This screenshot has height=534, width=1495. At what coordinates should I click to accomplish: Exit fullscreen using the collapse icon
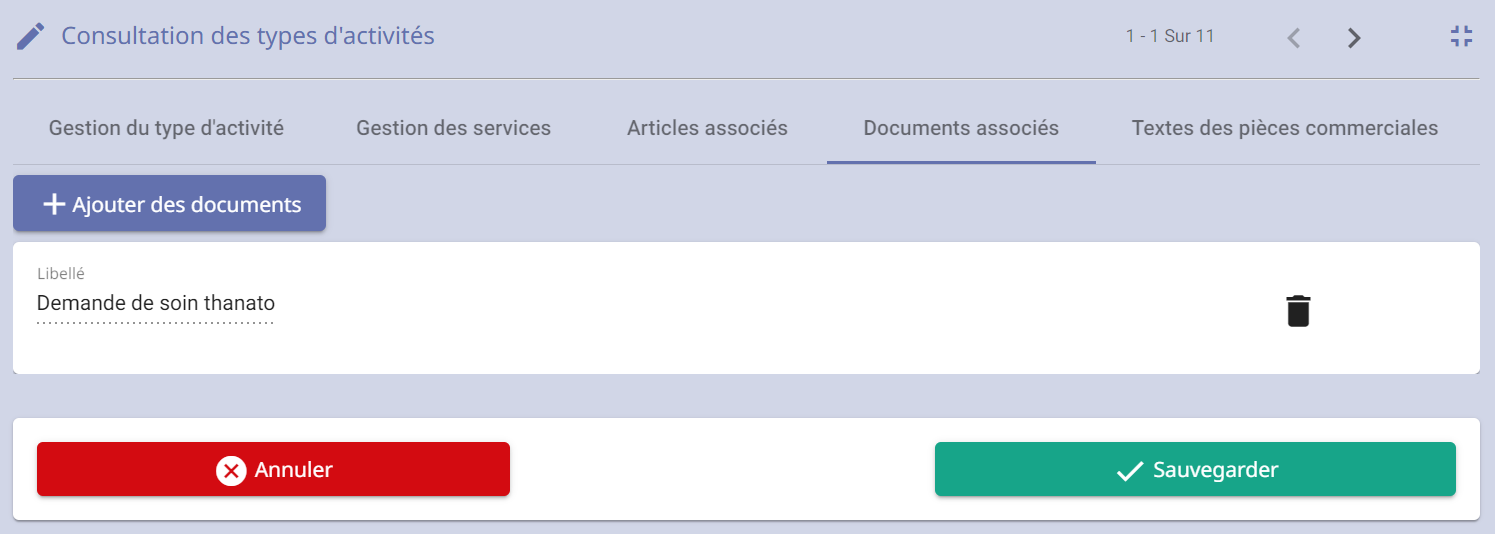tap(1461, 37)
